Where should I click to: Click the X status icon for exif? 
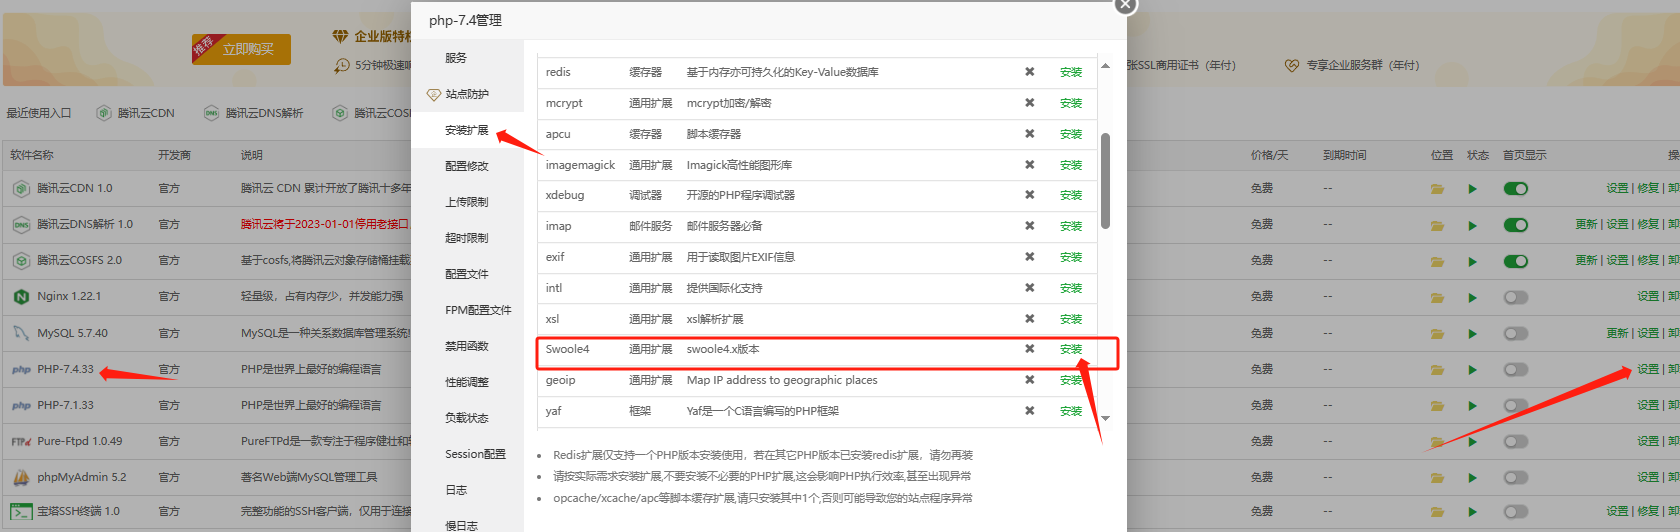pos(1029,257)
